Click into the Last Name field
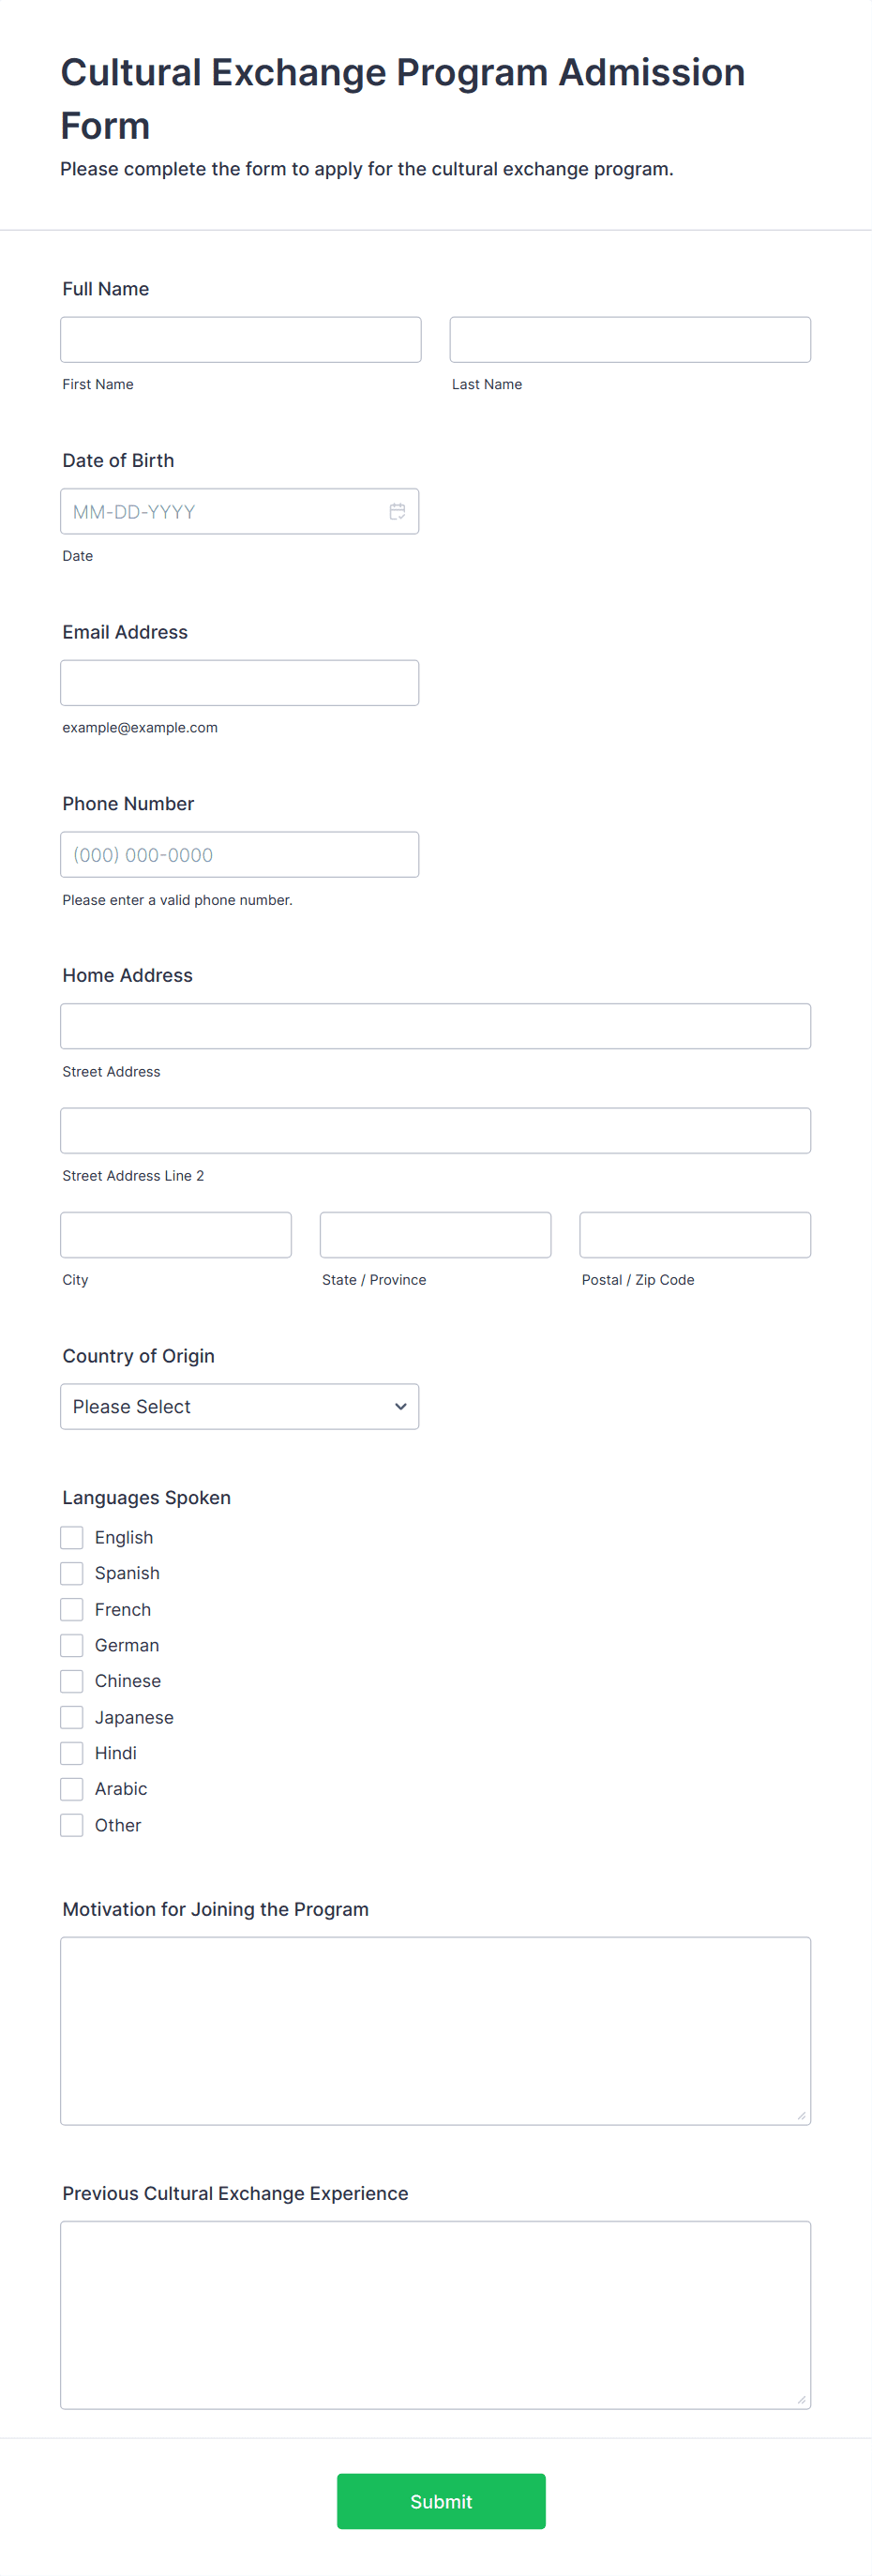This screenshot has width=872, height=2576. 630,340
